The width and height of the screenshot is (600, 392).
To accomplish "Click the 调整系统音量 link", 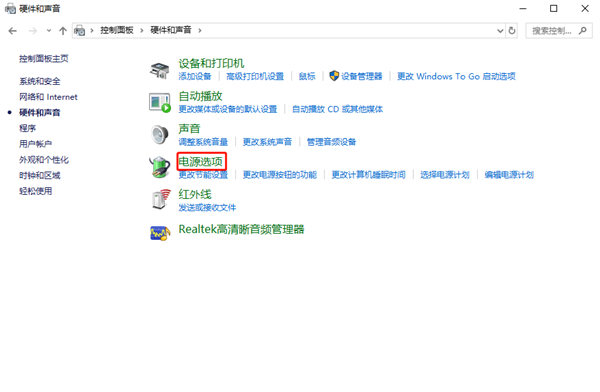I will coord(203,142).
